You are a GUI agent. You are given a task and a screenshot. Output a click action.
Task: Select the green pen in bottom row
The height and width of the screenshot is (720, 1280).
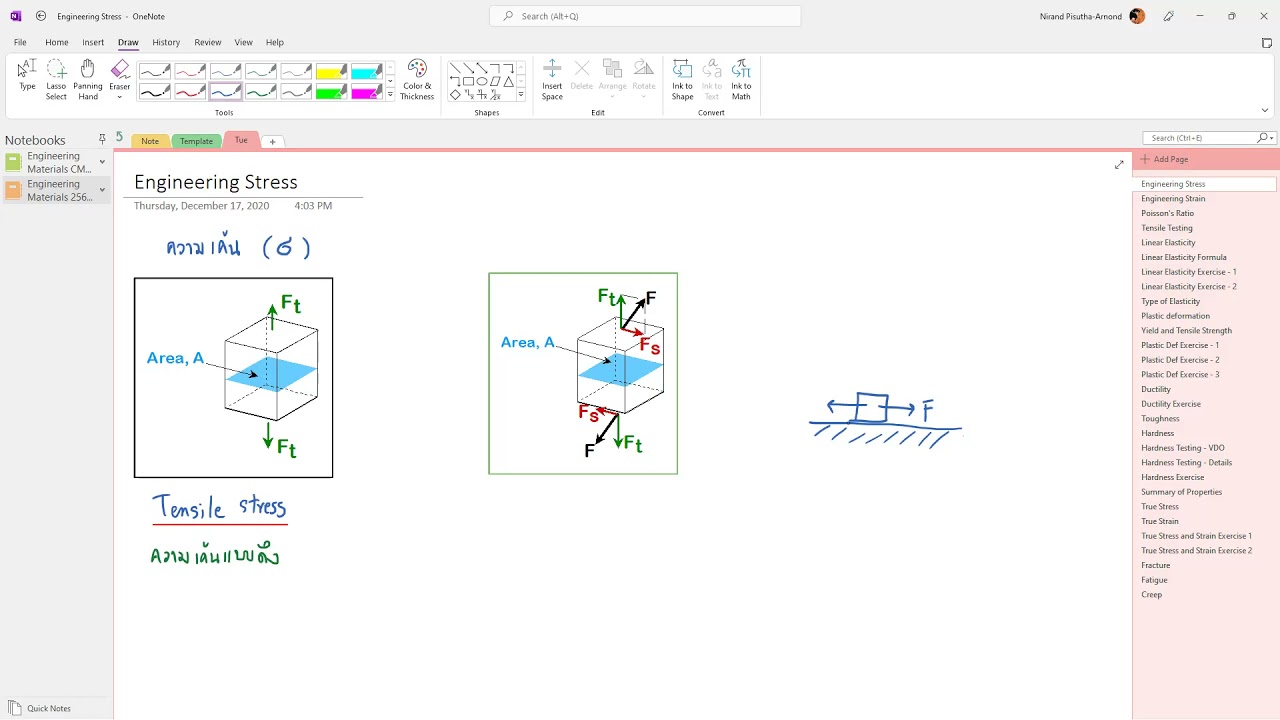[x=260, y=92]
